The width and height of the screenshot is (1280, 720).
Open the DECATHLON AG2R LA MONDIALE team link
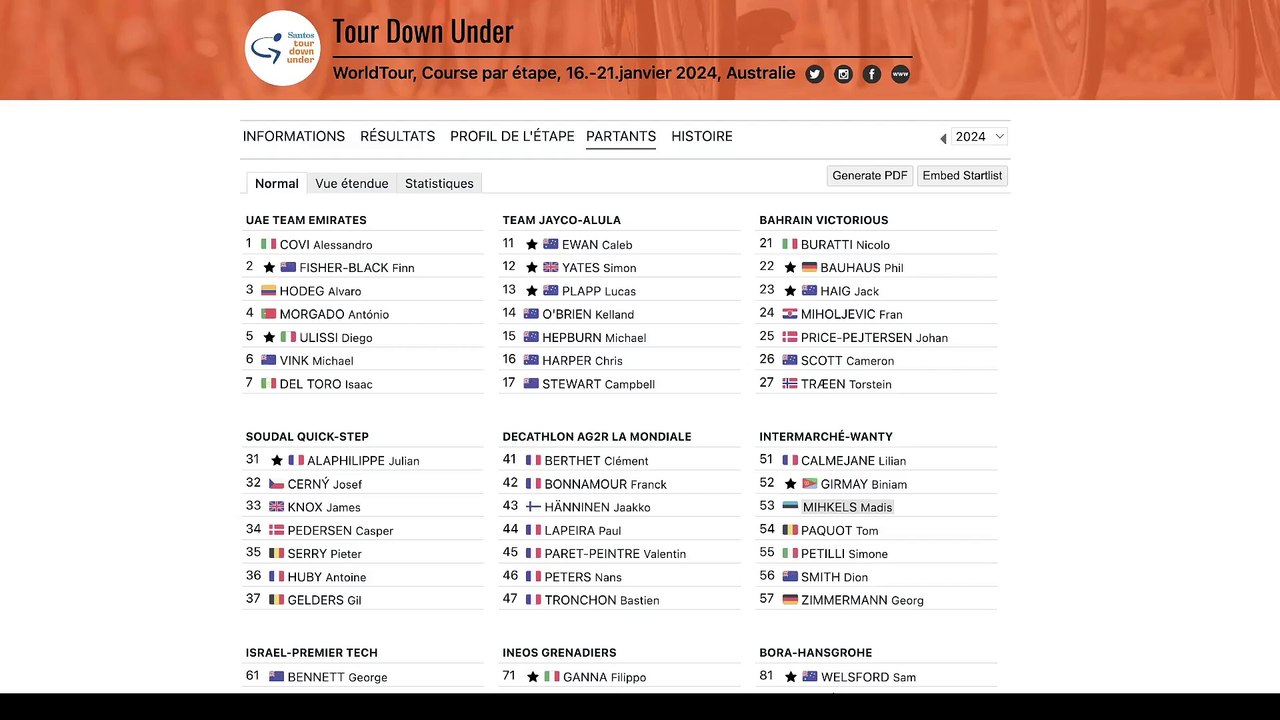(x=597, y=437)
